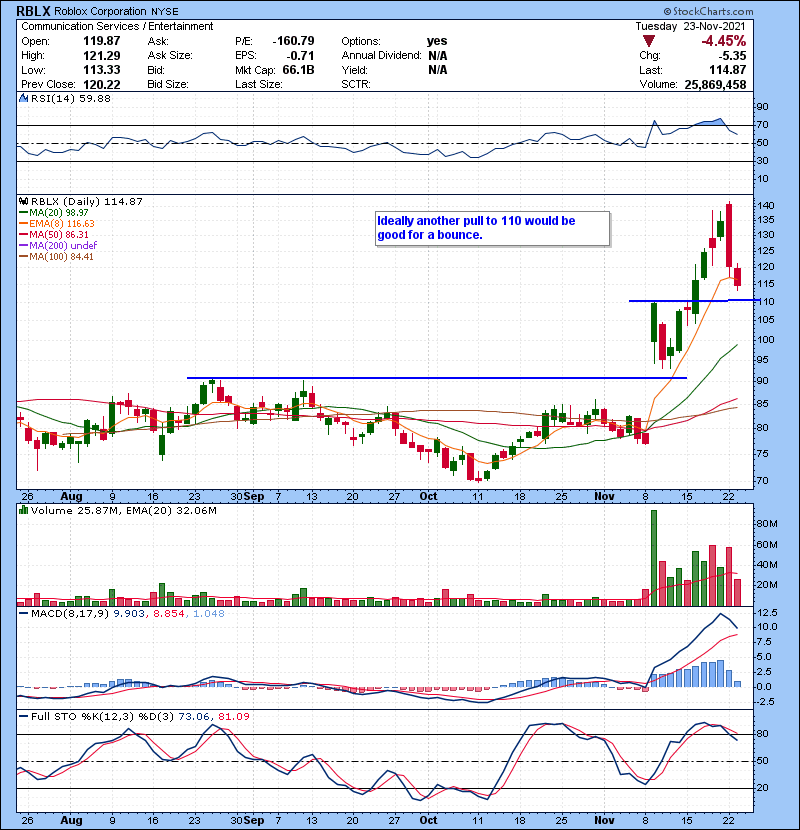Click the red down-triangle change icon

[649, 41]
